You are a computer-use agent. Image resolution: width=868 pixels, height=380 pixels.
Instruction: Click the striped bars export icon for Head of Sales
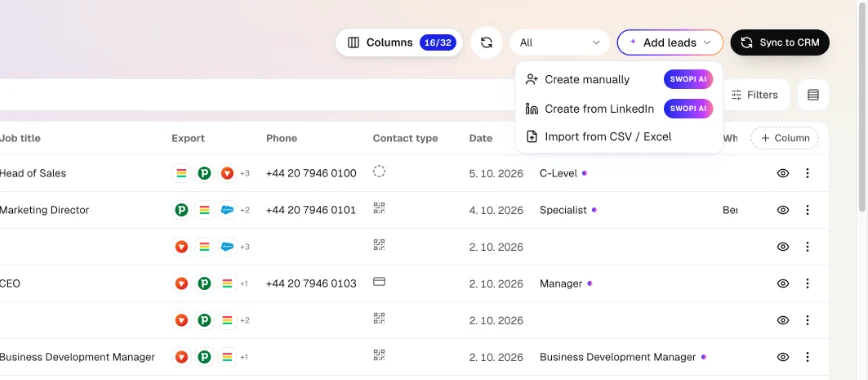(182, 173)
